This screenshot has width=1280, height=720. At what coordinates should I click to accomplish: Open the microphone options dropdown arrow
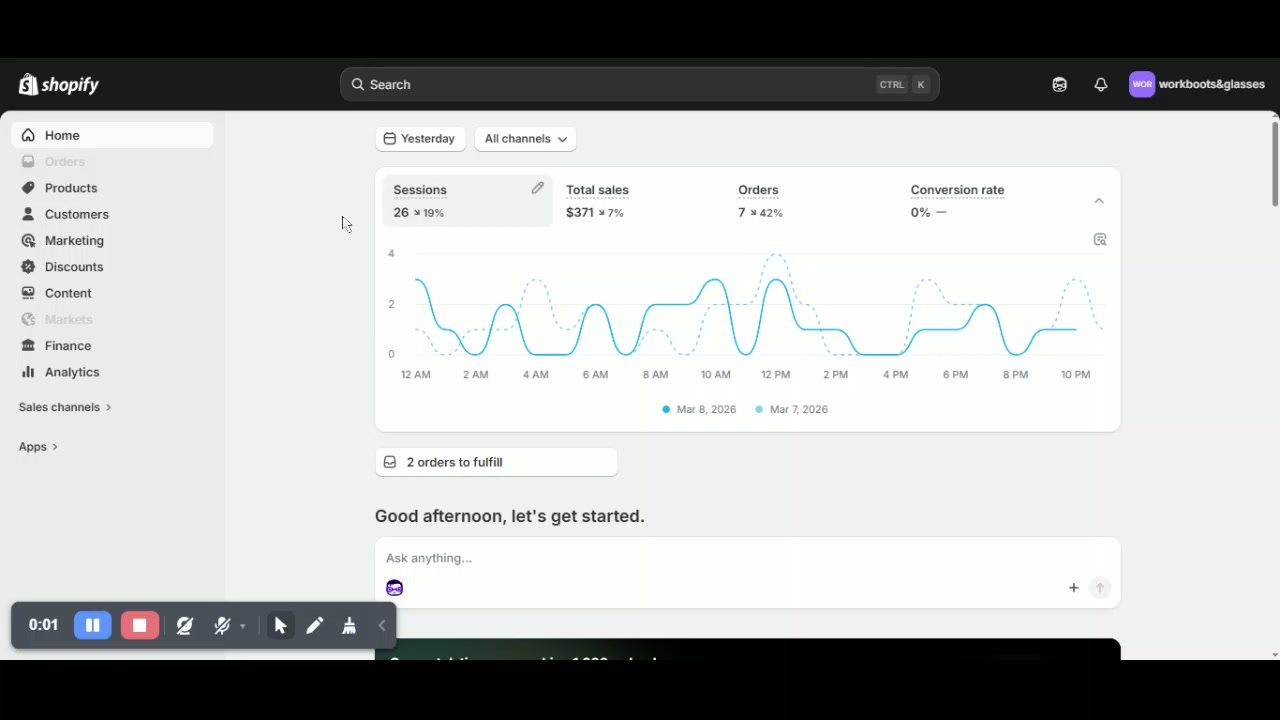click(243, 627)
